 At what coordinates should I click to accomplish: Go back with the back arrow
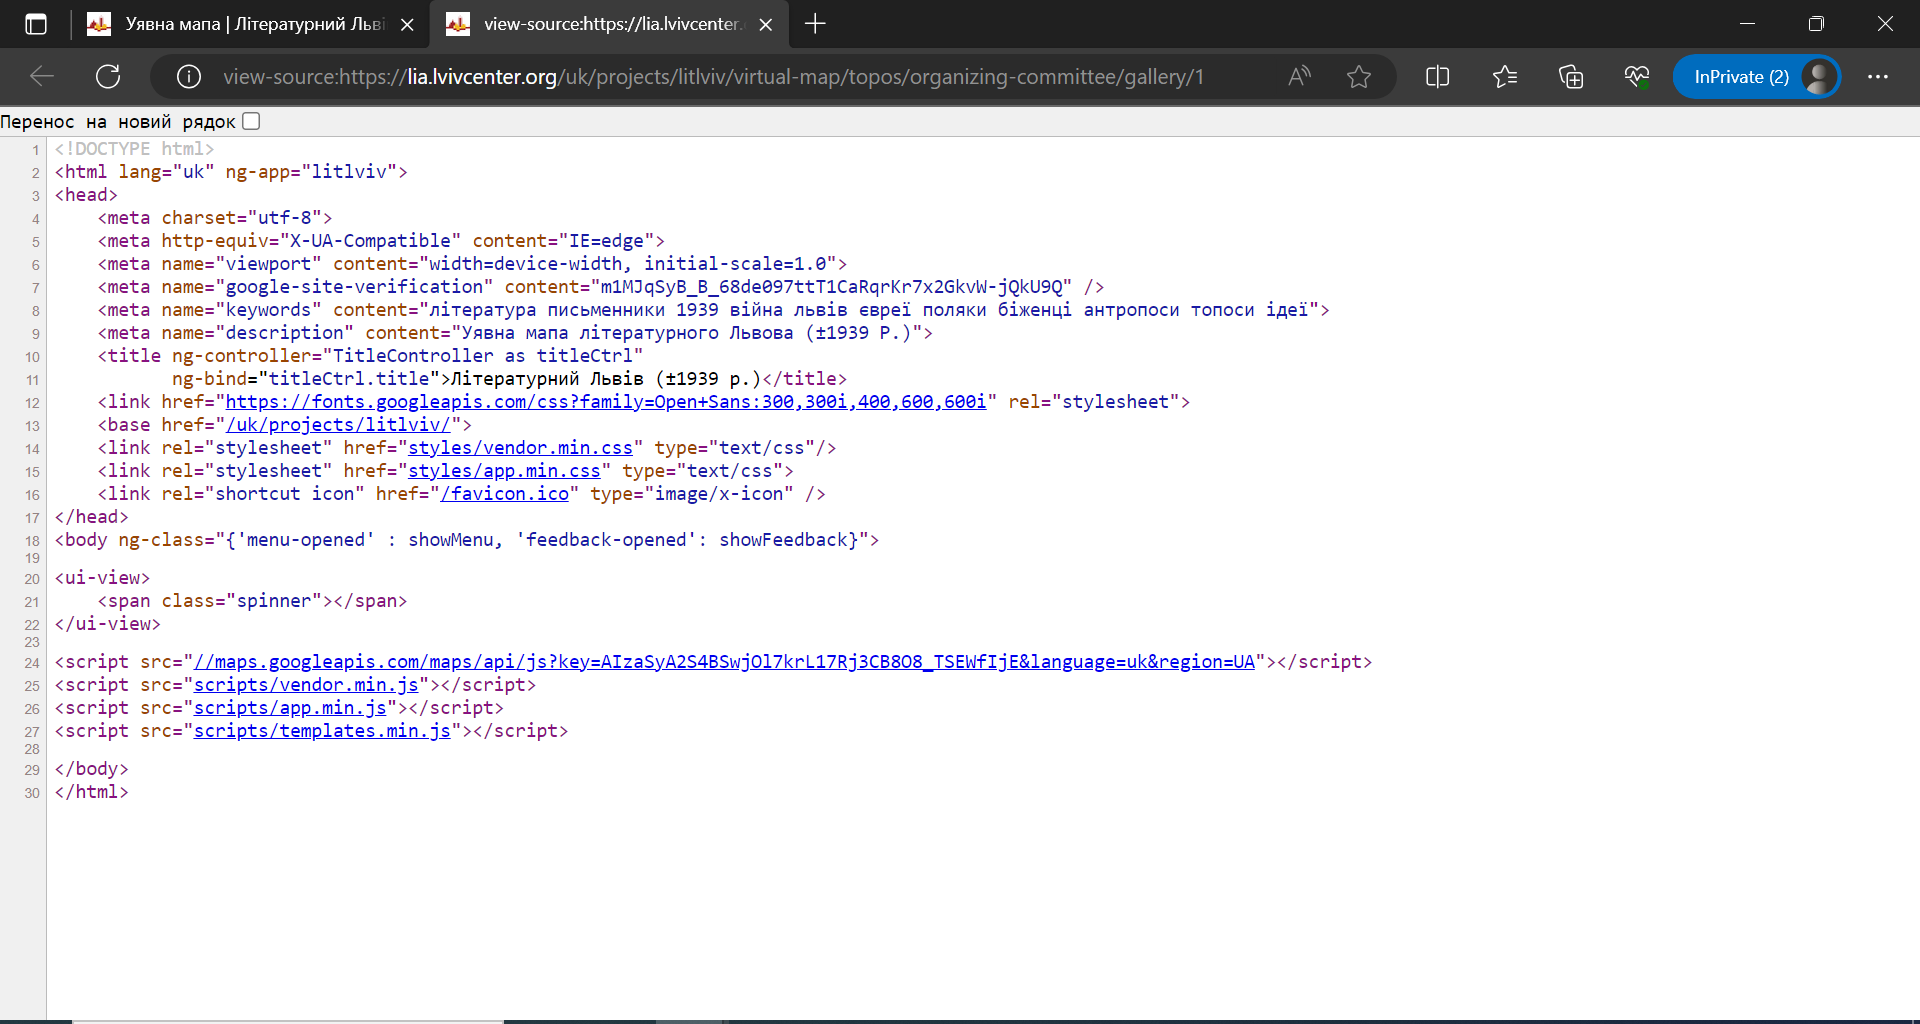pos(42,77)
